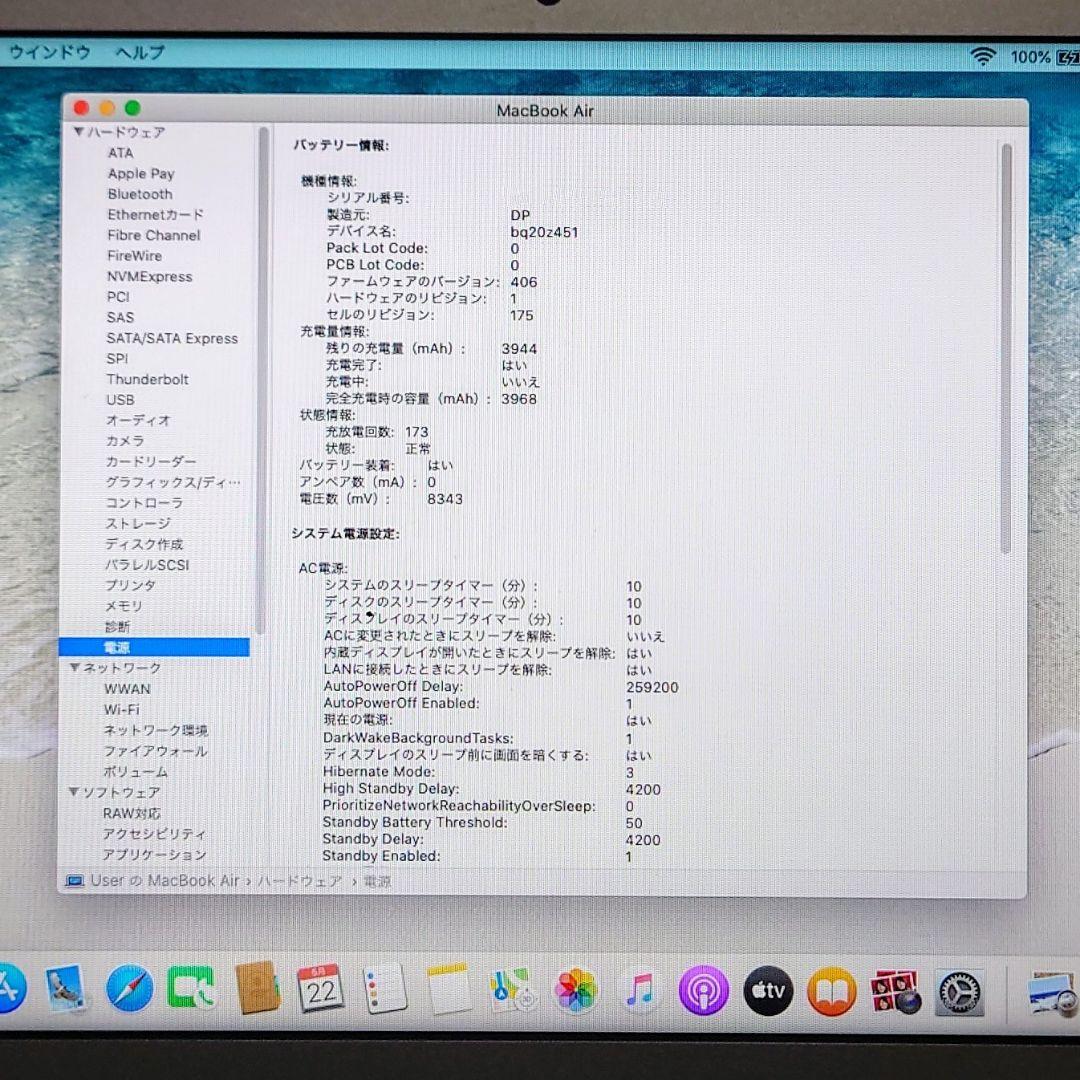Select NVMExpress in sidebar

pyautogui.click(x=149, y=276)
